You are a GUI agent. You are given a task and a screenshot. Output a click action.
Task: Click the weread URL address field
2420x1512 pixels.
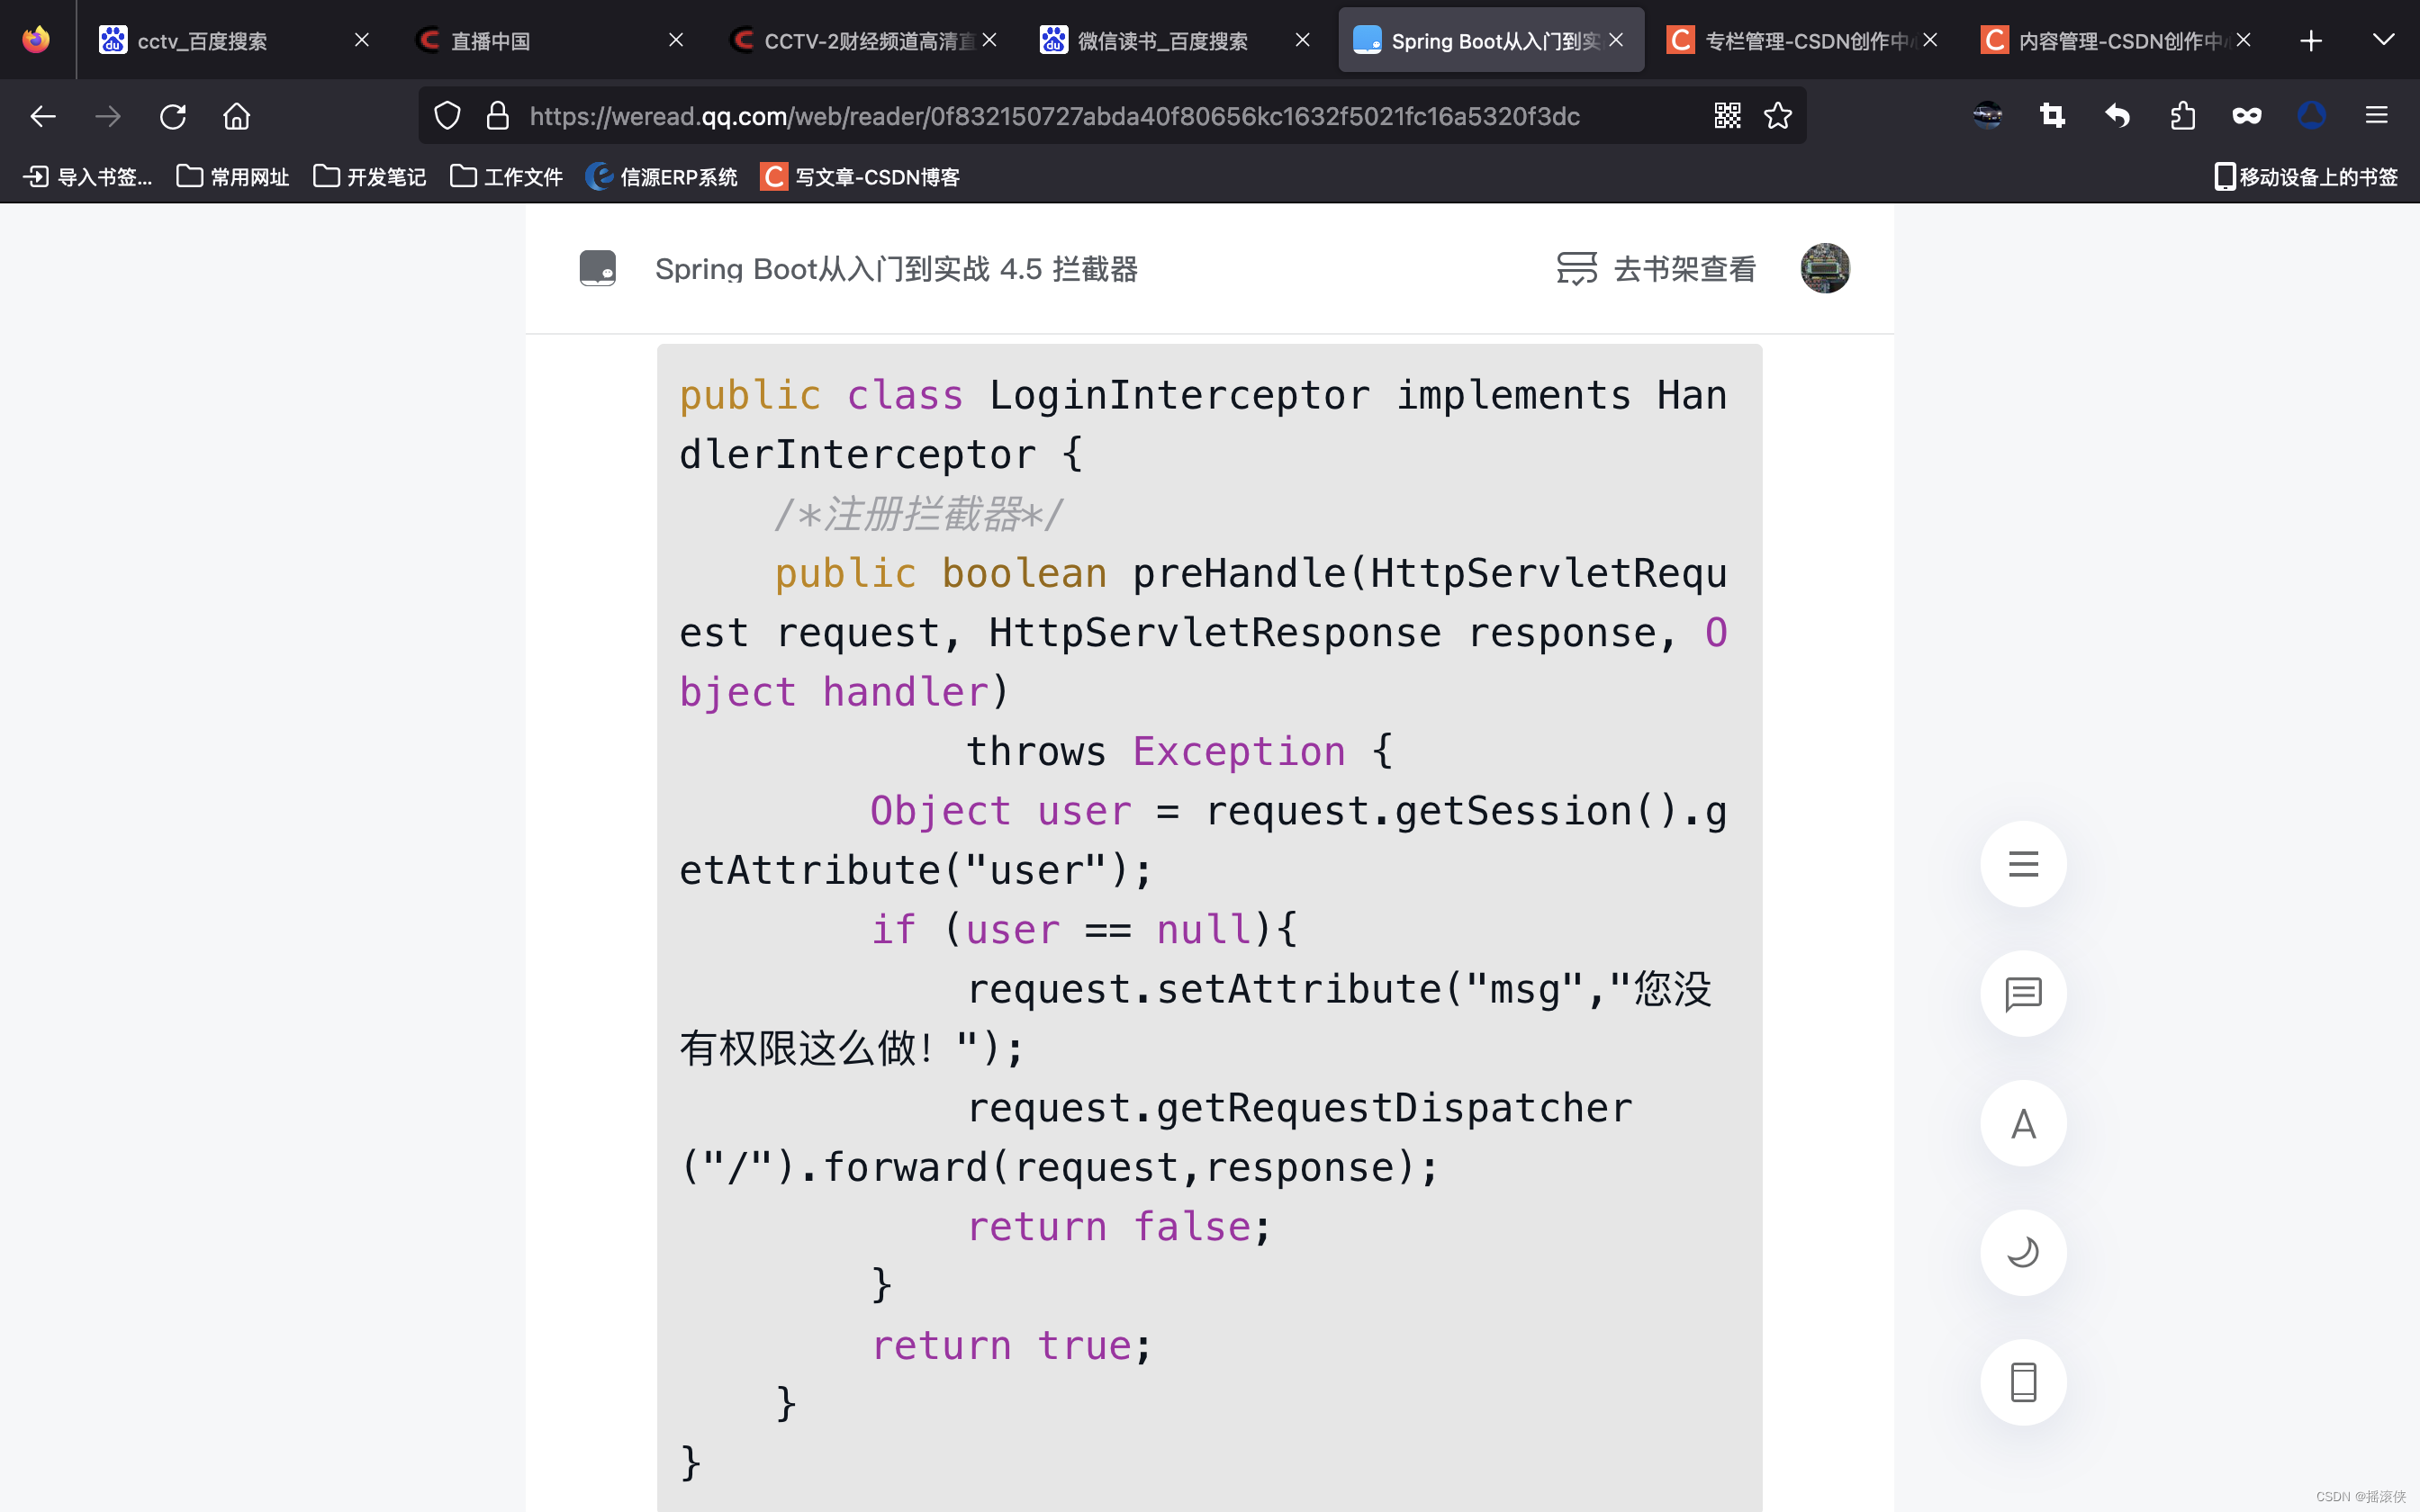click(x=1050, y=116)
